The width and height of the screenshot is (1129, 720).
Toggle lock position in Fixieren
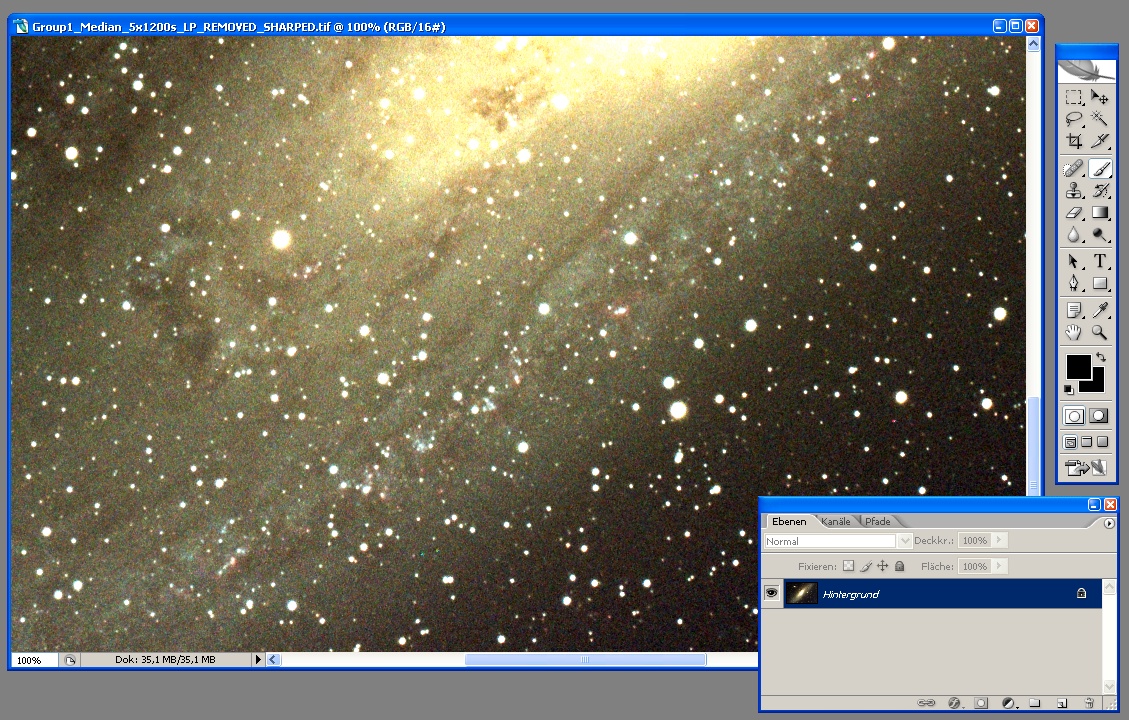(x=883, y=566)
